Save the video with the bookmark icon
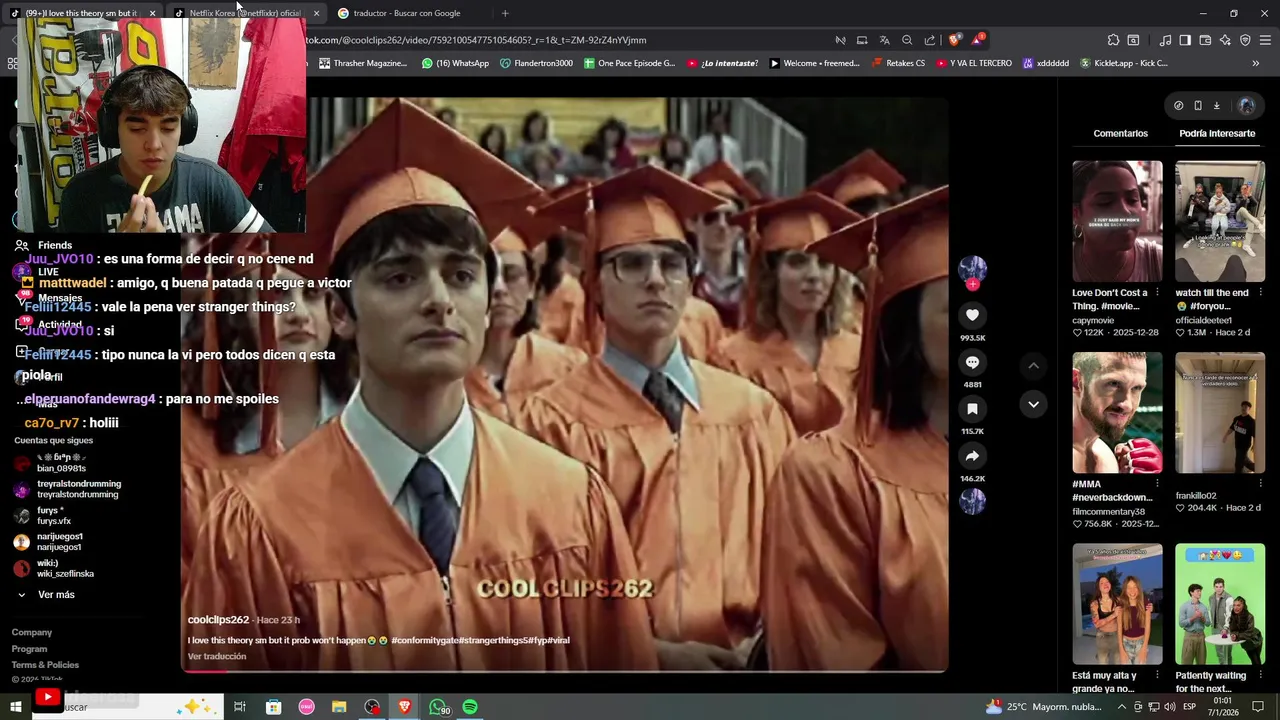 972,409
